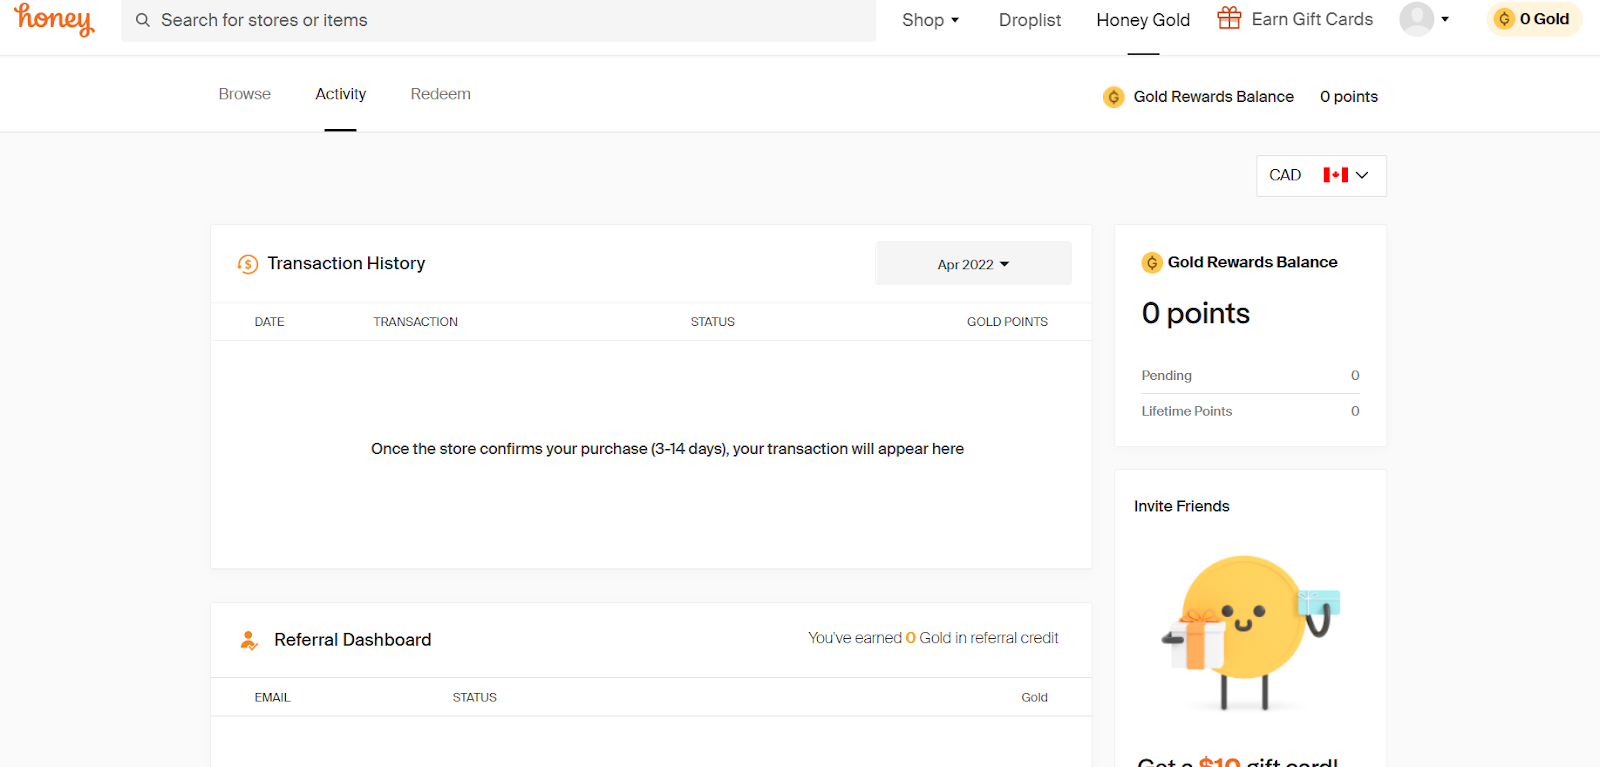Viewport: 1600px width, 767px height.
Task: Open the Apr 2022 month dropdown
Action: click(973, 264)
